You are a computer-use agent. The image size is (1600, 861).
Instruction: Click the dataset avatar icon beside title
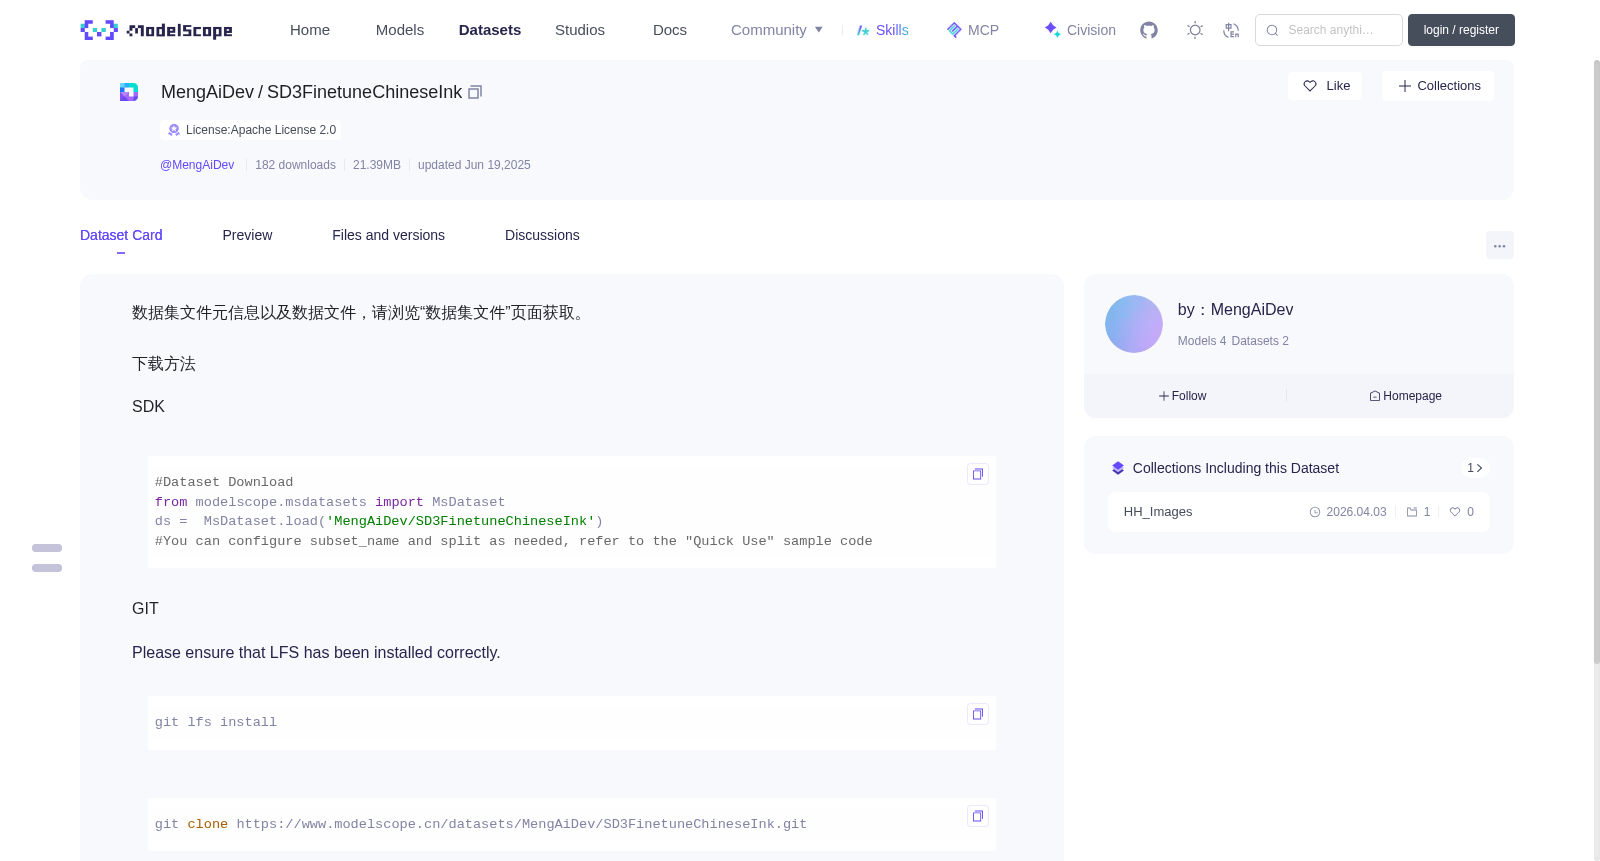(129, 92)
